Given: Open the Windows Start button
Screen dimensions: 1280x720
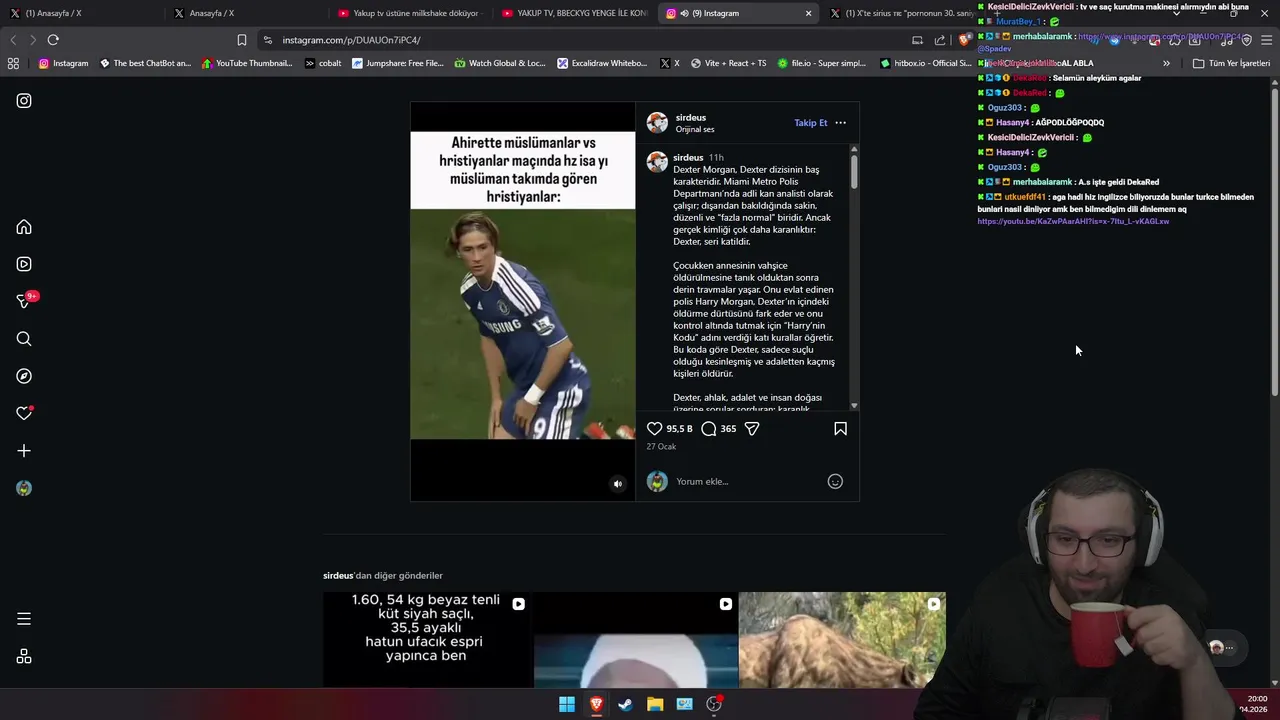Looking at the screenshot, I should (567, 704).
